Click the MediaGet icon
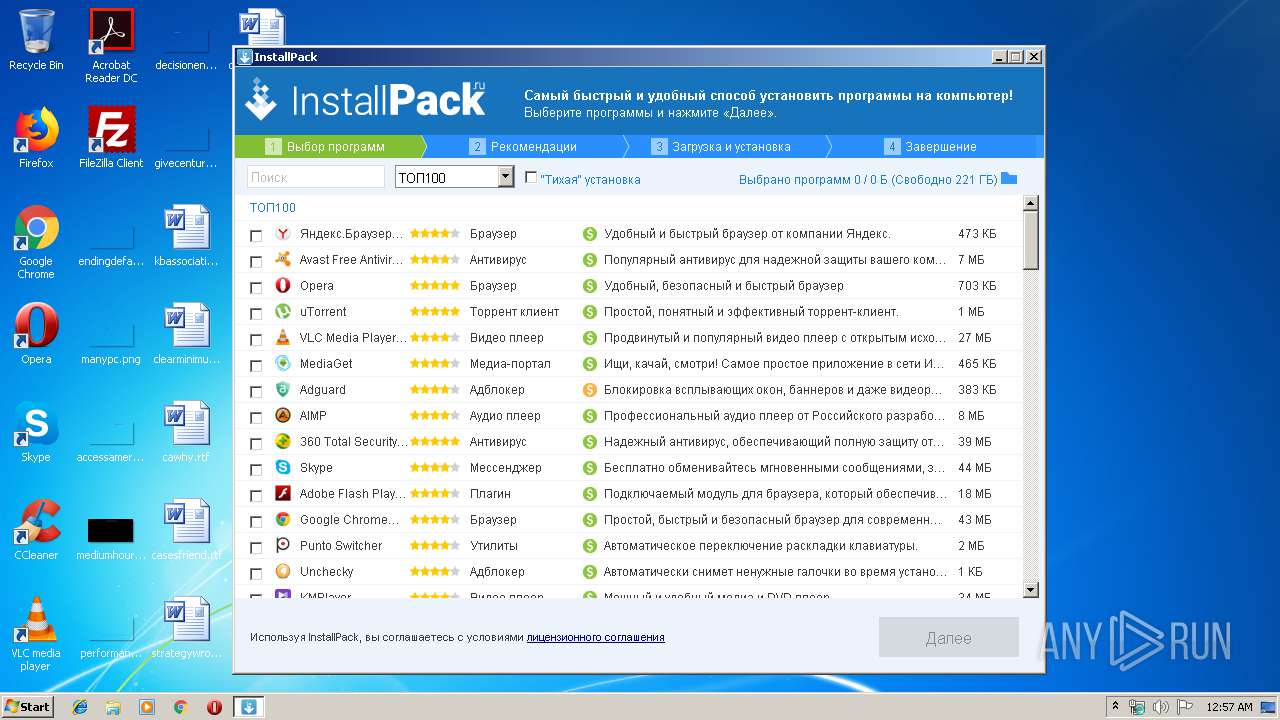This screenshot has height=720, width=1280. click(x=283, y=363)
